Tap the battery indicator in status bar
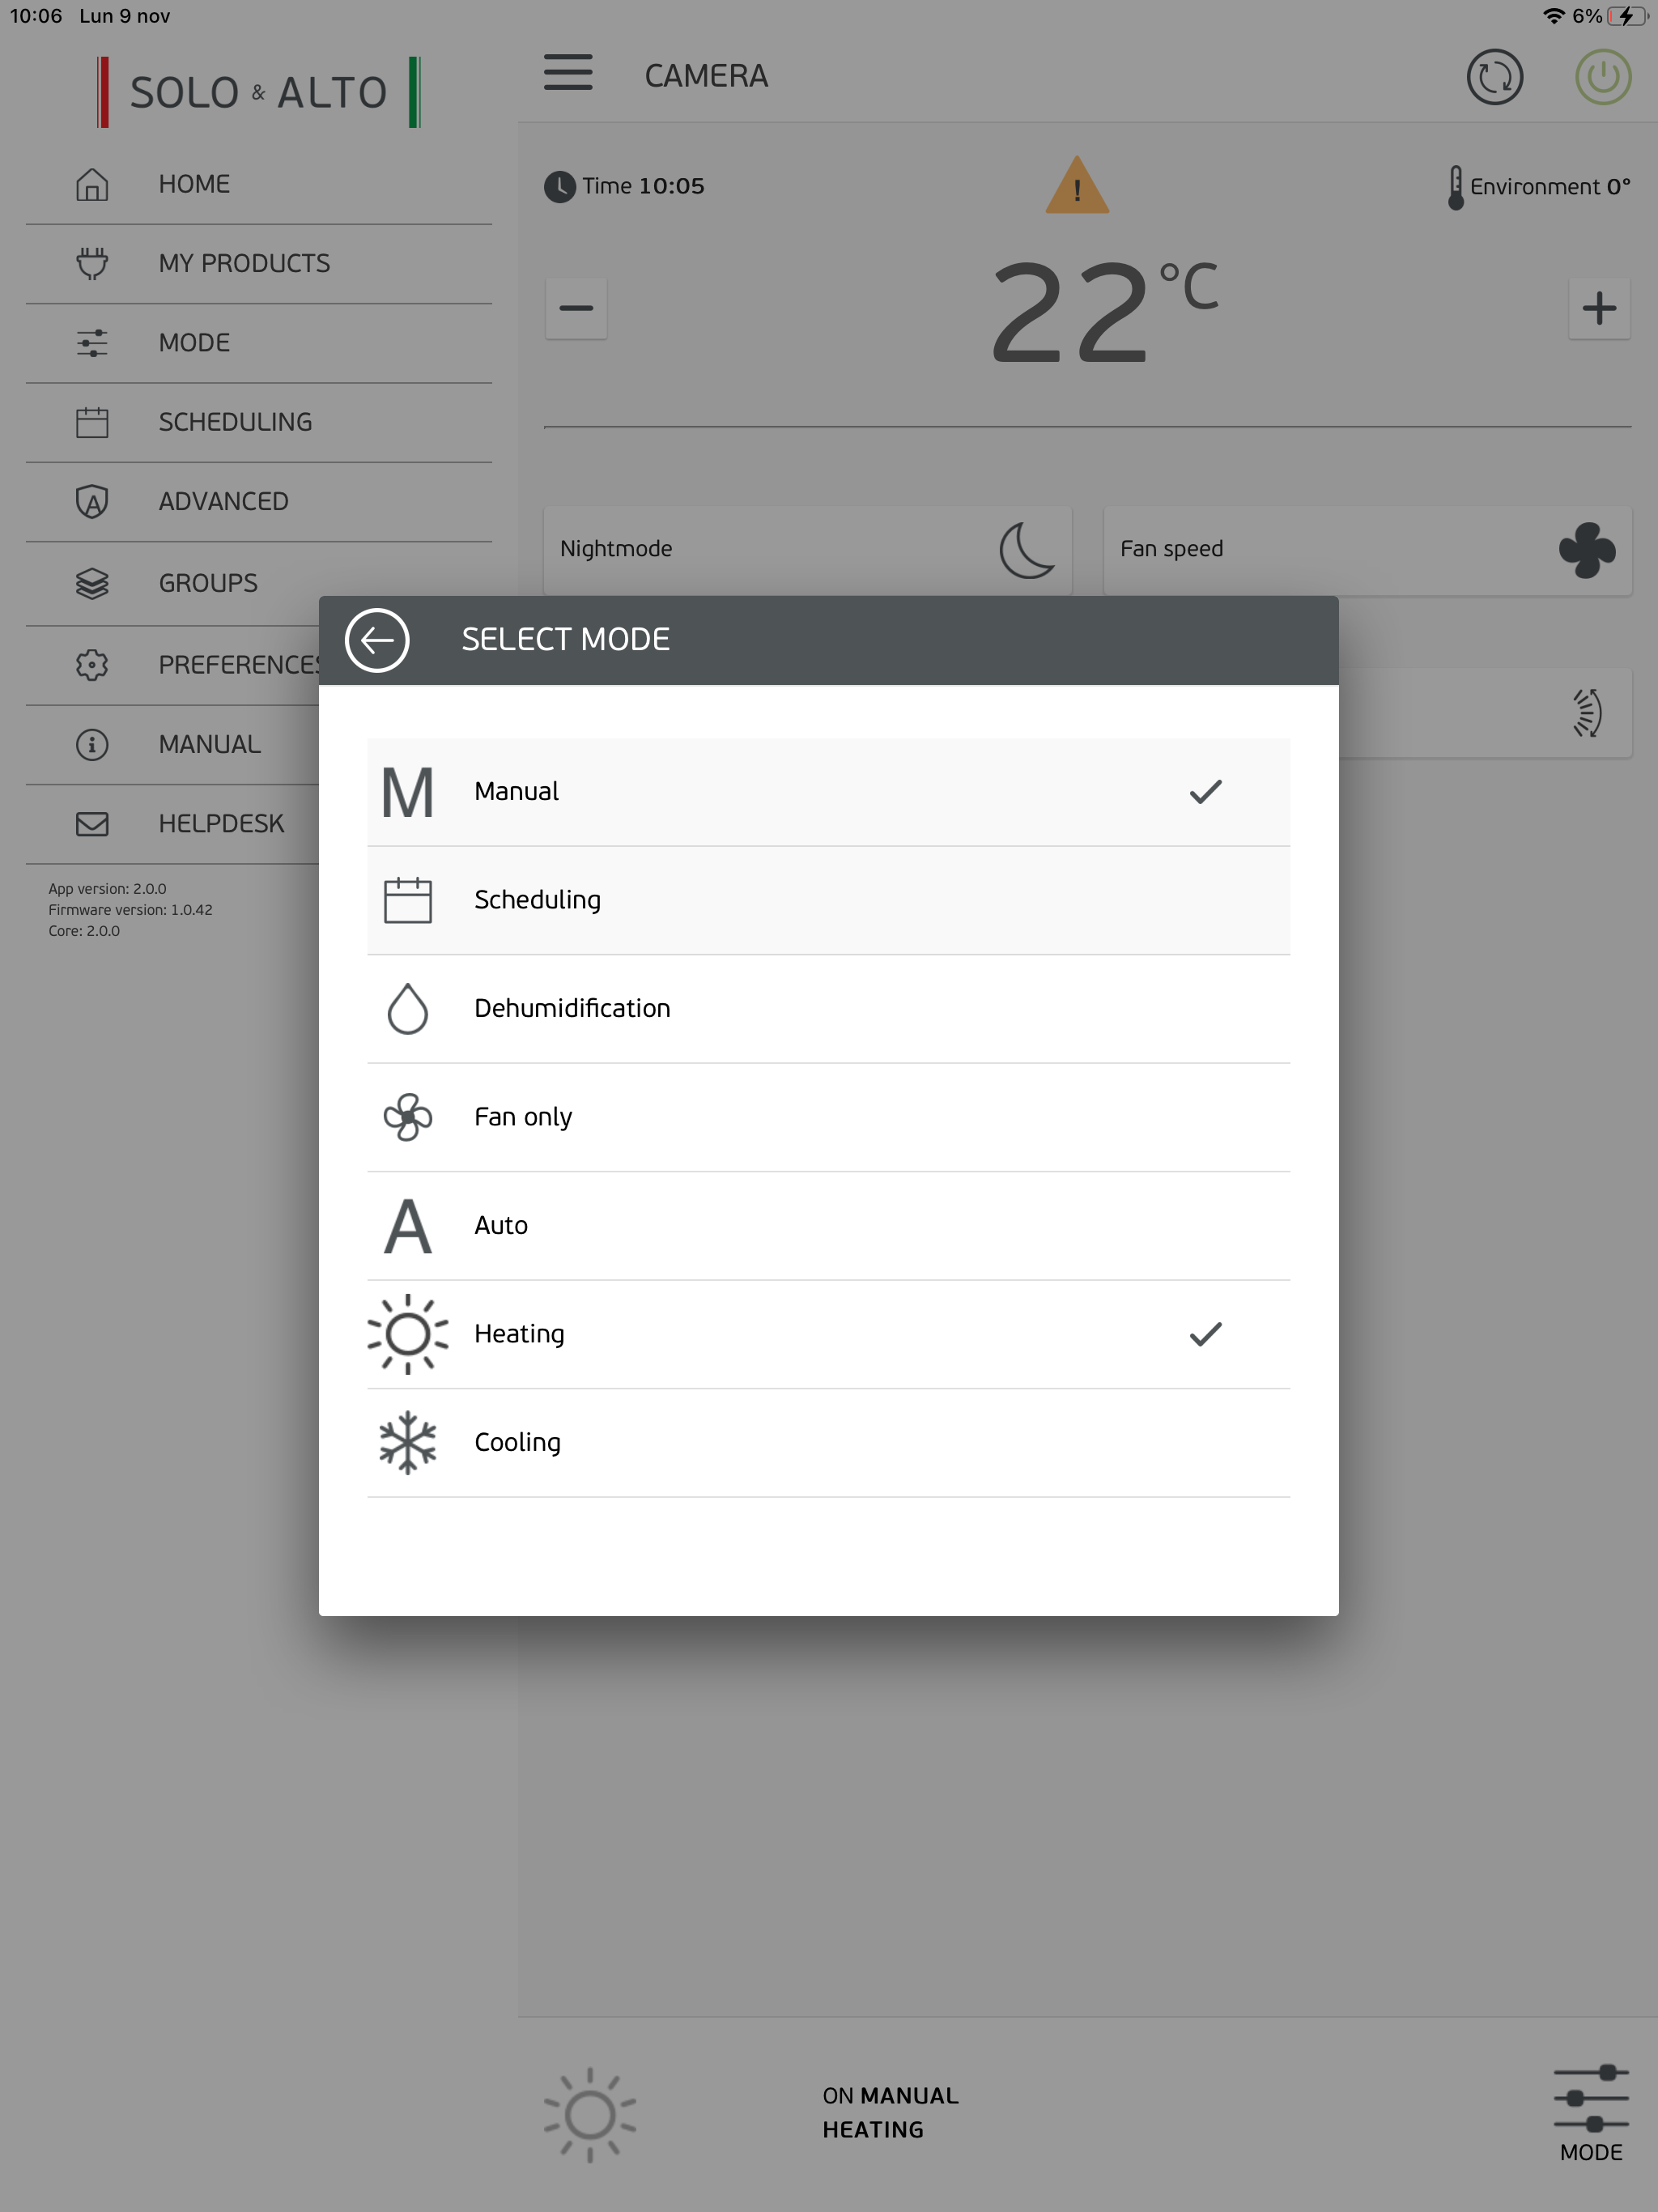 (x=1627, y=16)
